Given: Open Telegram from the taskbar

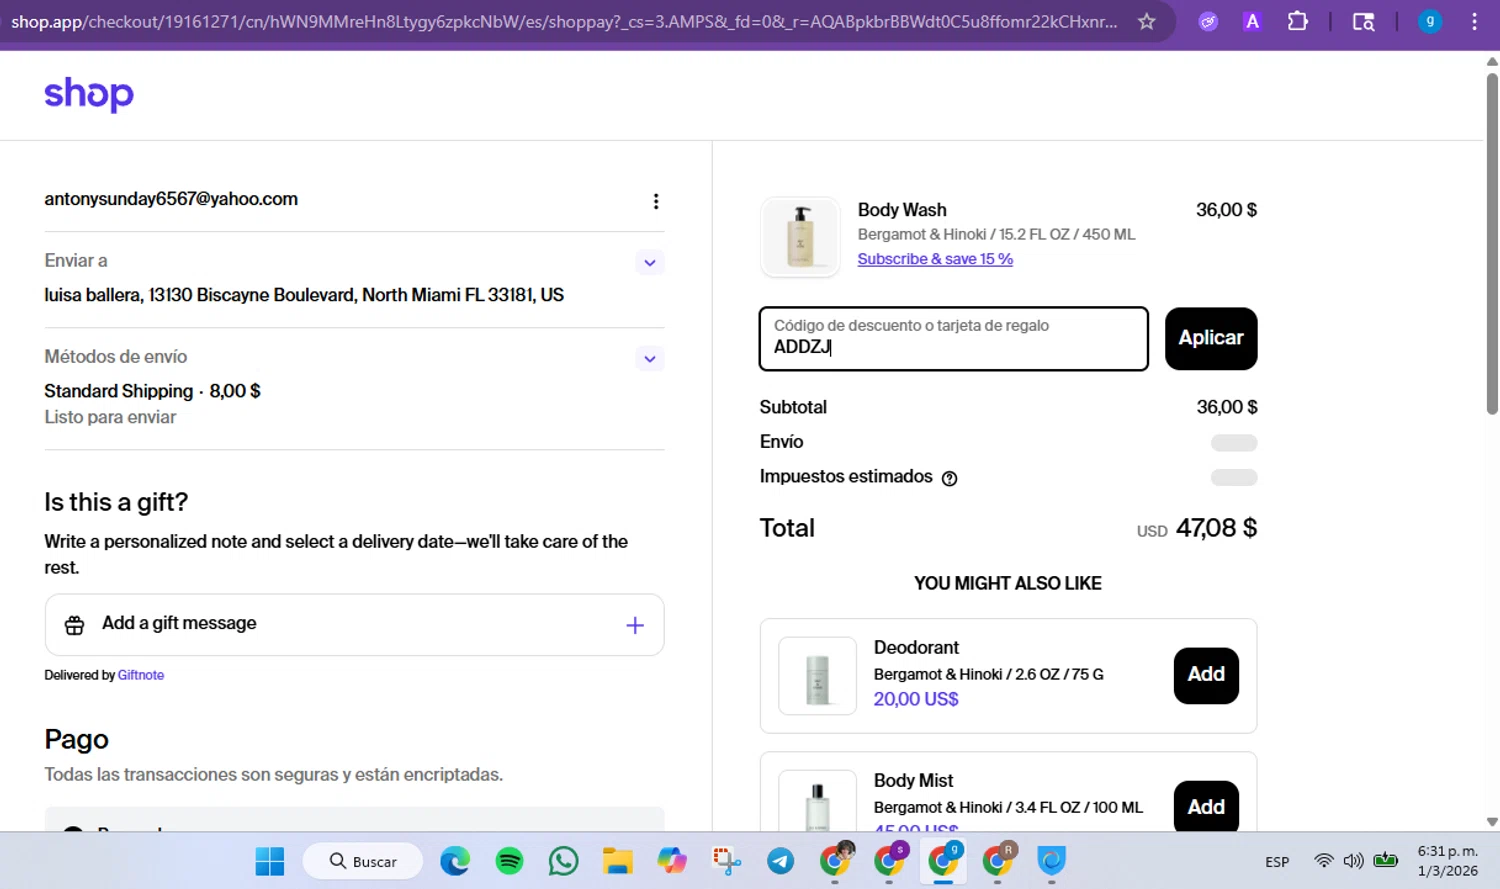Looking at the screenshot, I should pyautogui.click(x=780, y=861).
